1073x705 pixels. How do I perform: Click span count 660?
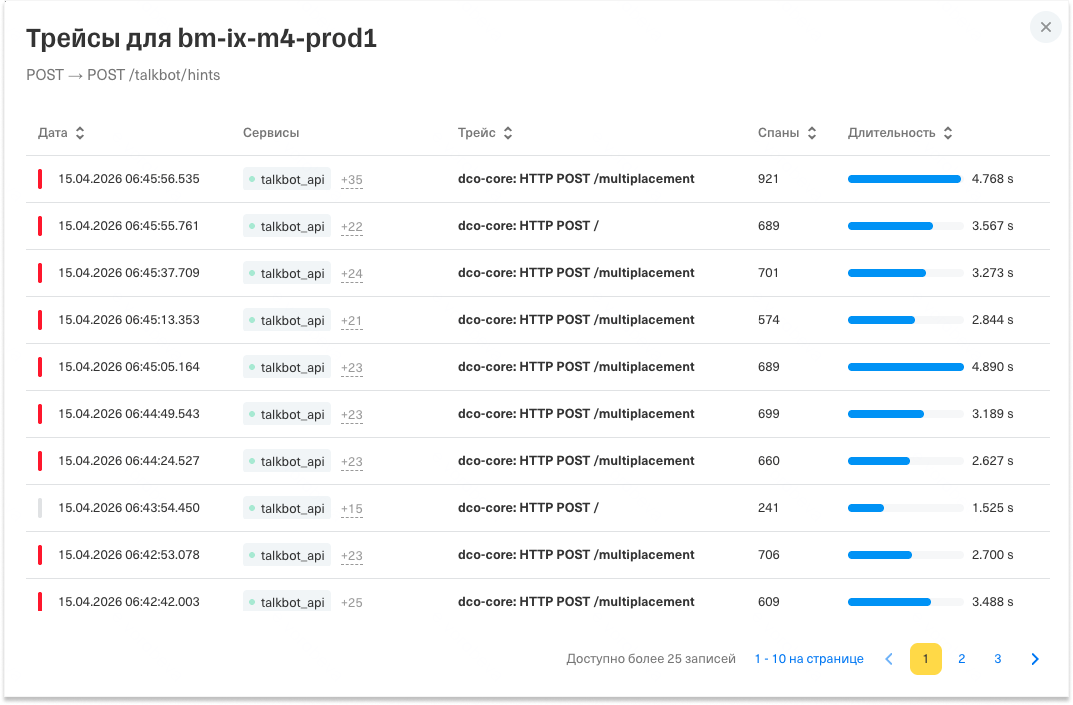click(x=768, y=461)
